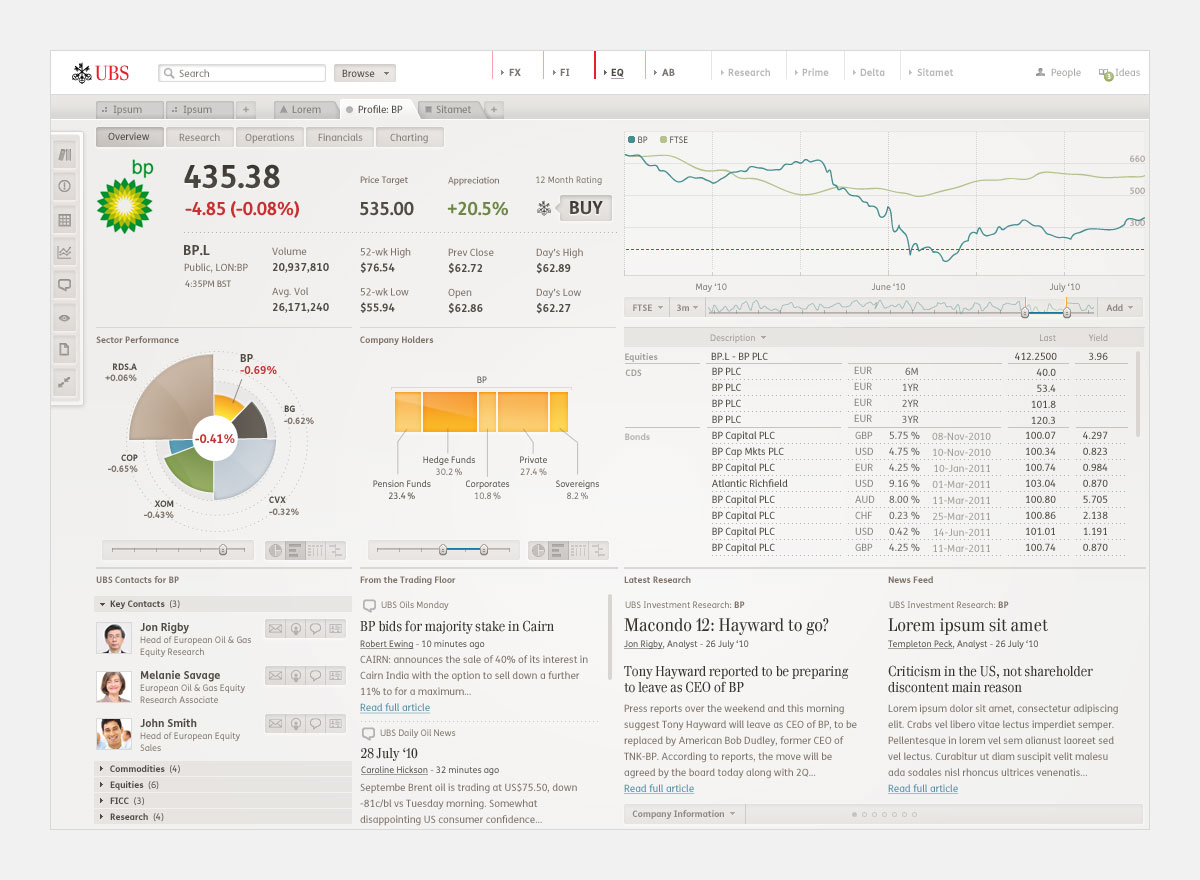
Task: Switch Company Holders to pie chart view
Action: pos(539,550)
